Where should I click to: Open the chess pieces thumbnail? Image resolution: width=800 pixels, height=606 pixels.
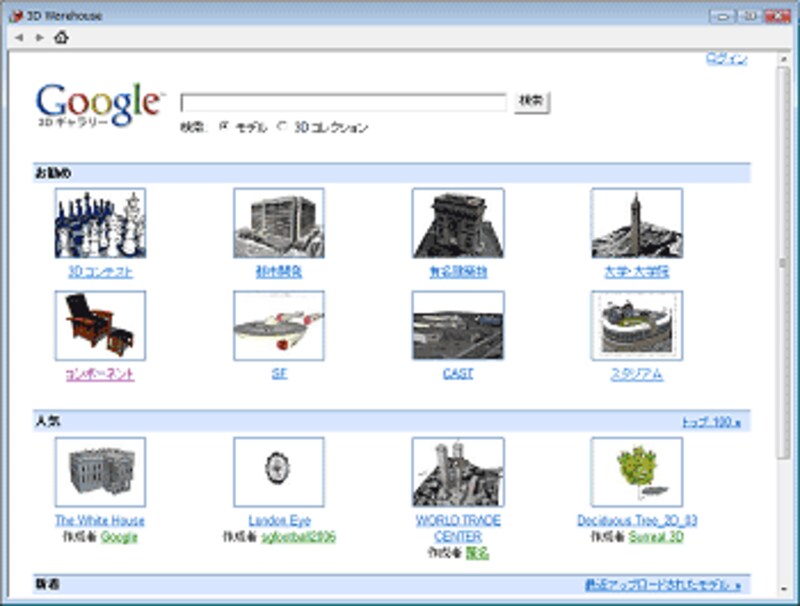click(x=101, y=223)
